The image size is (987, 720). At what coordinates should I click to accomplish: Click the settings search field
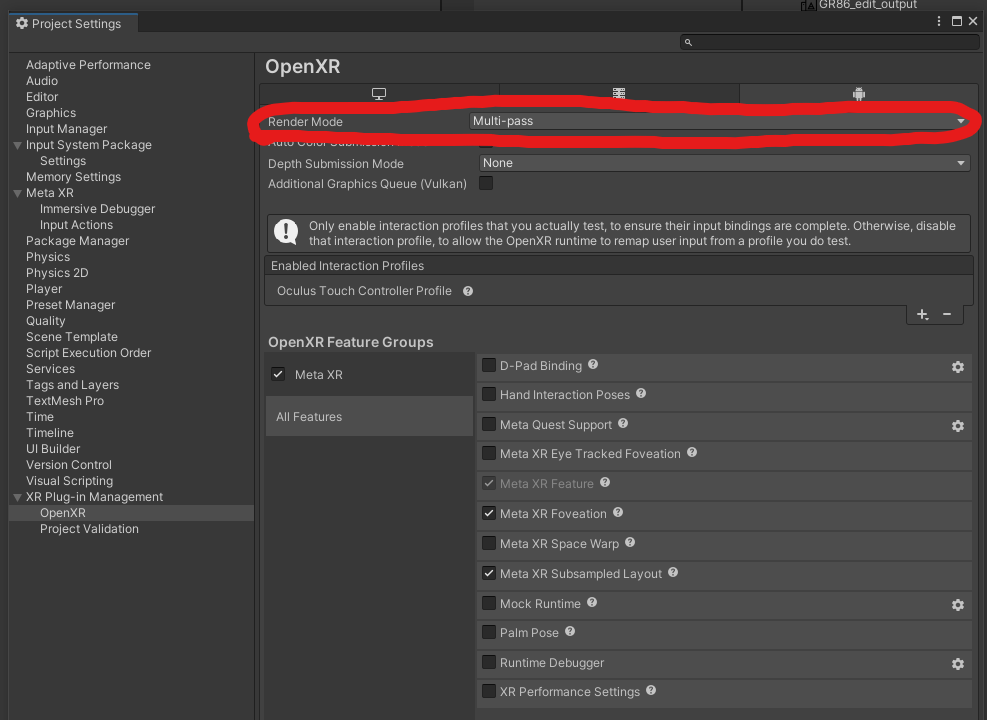click(830, 42)
